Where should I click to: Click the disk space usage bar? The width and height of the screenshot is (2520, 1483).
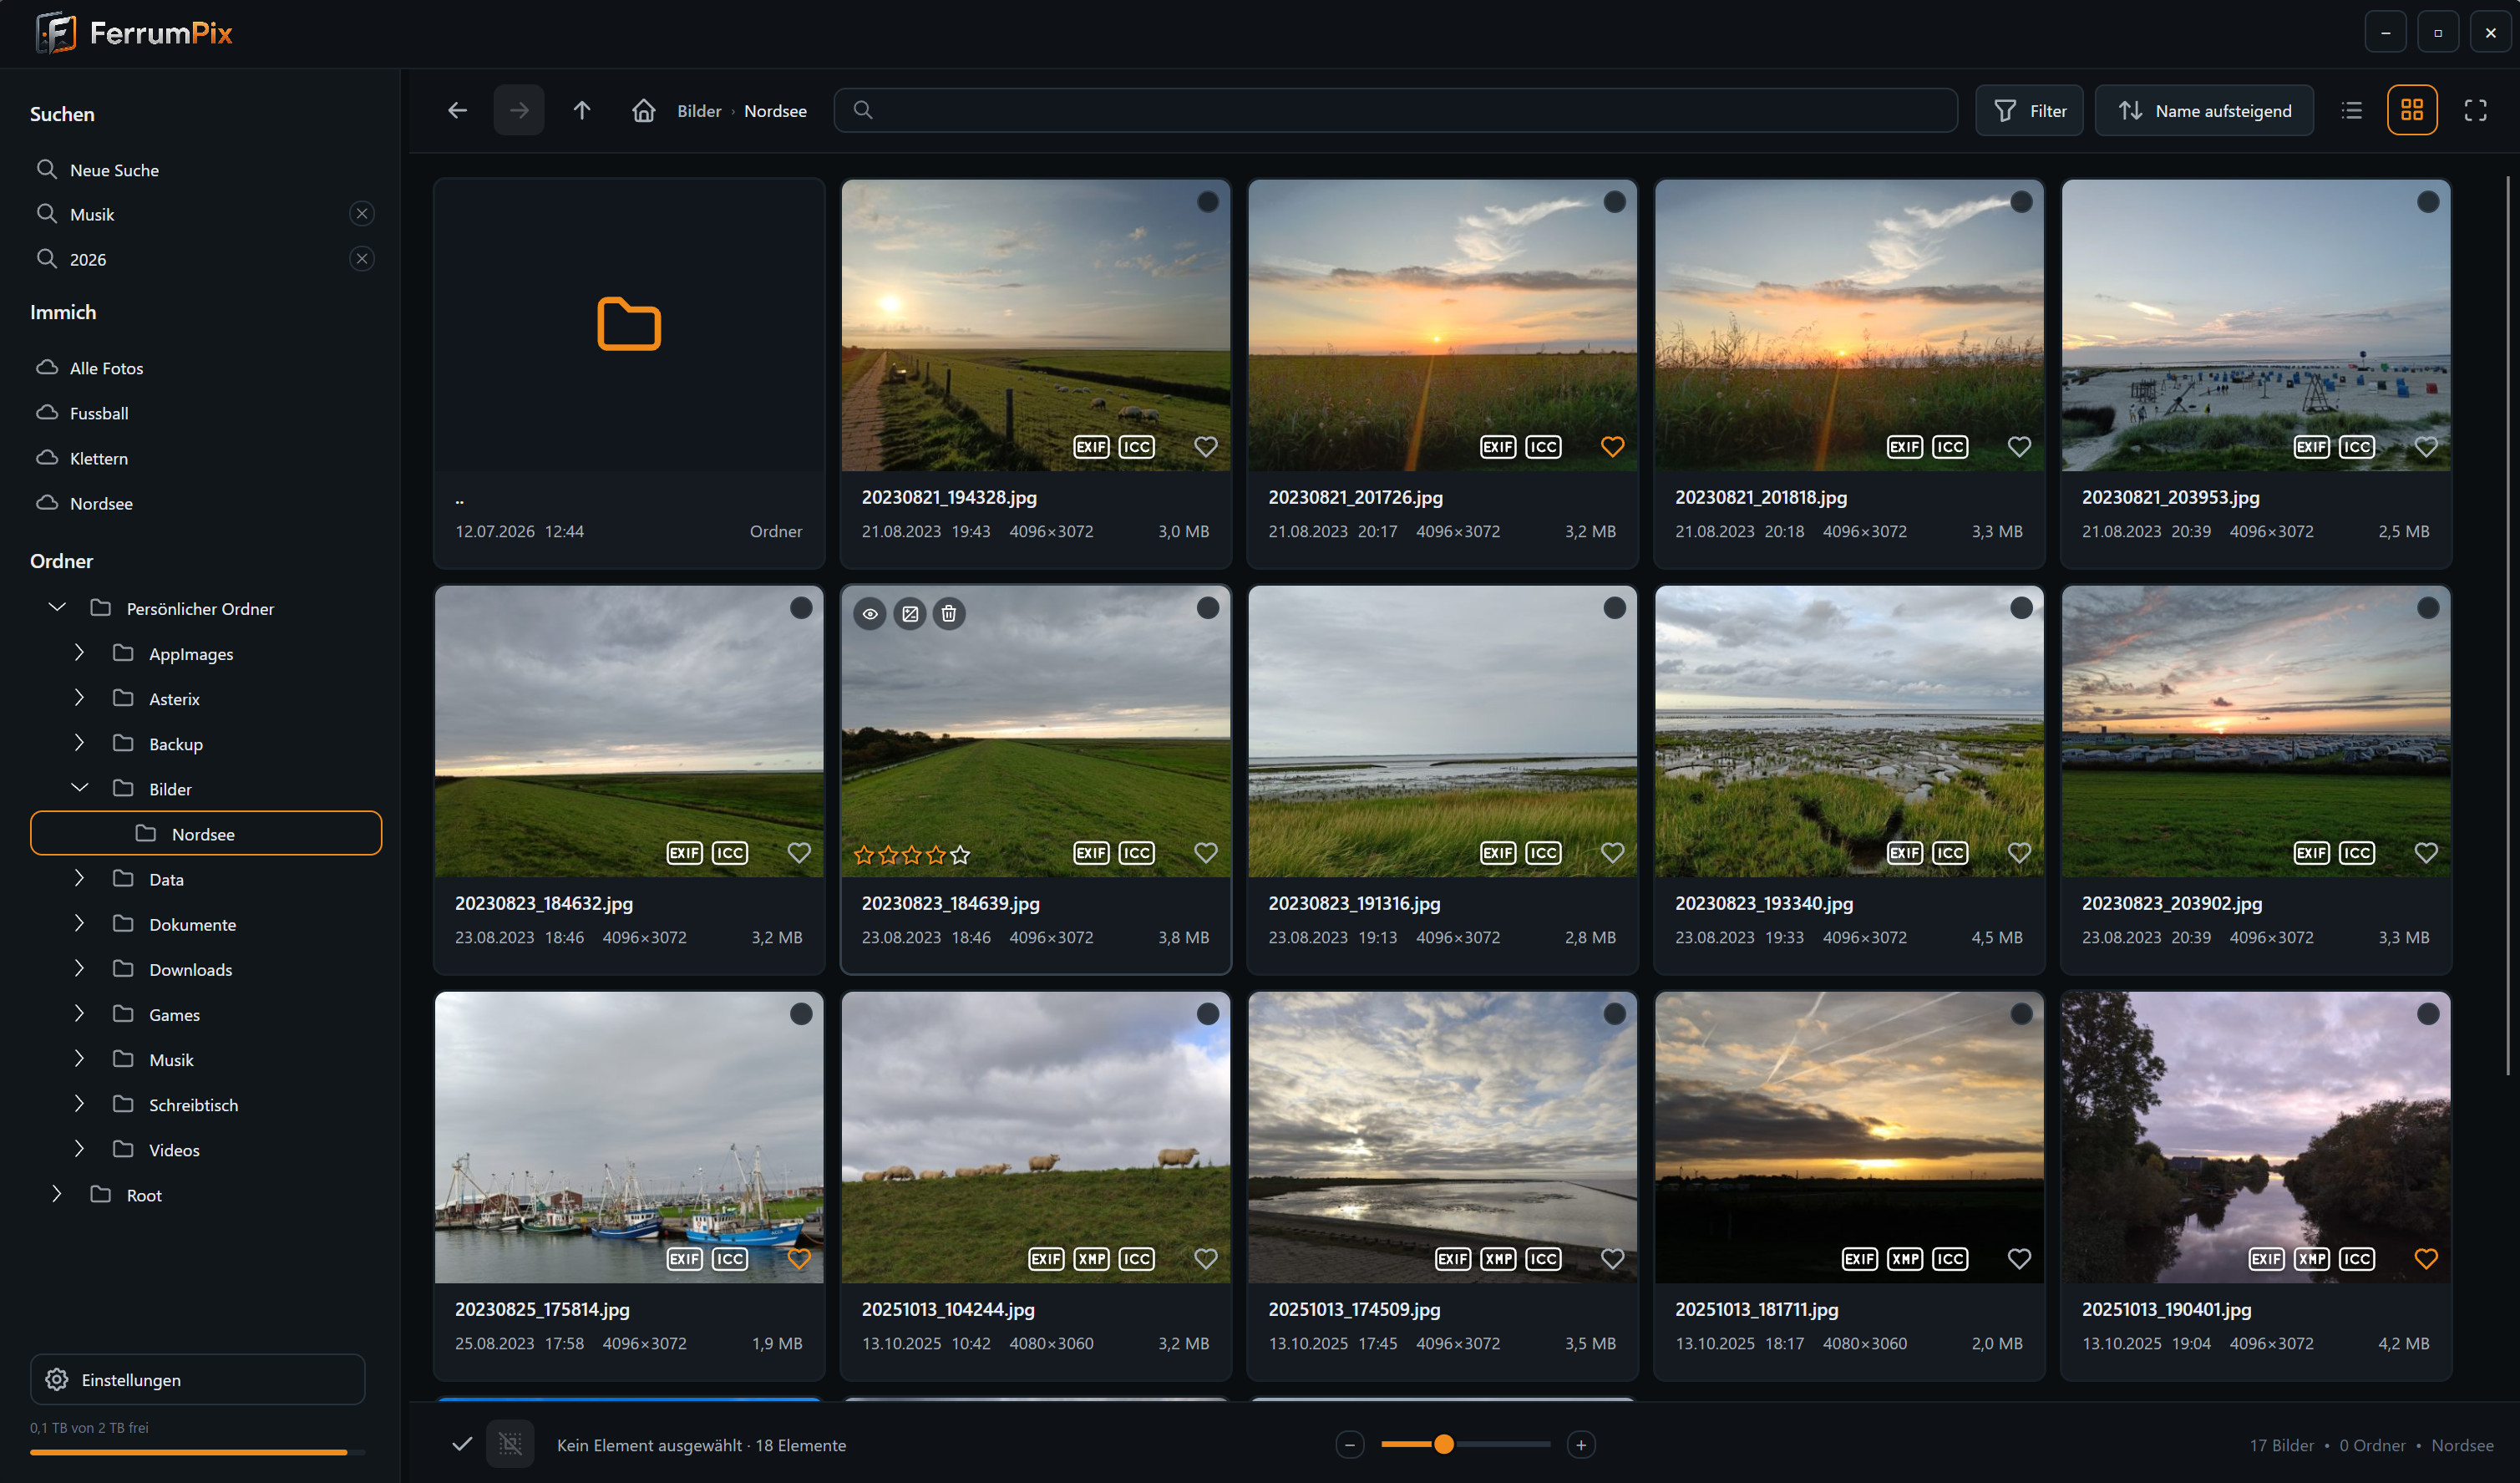point(197,1452)
